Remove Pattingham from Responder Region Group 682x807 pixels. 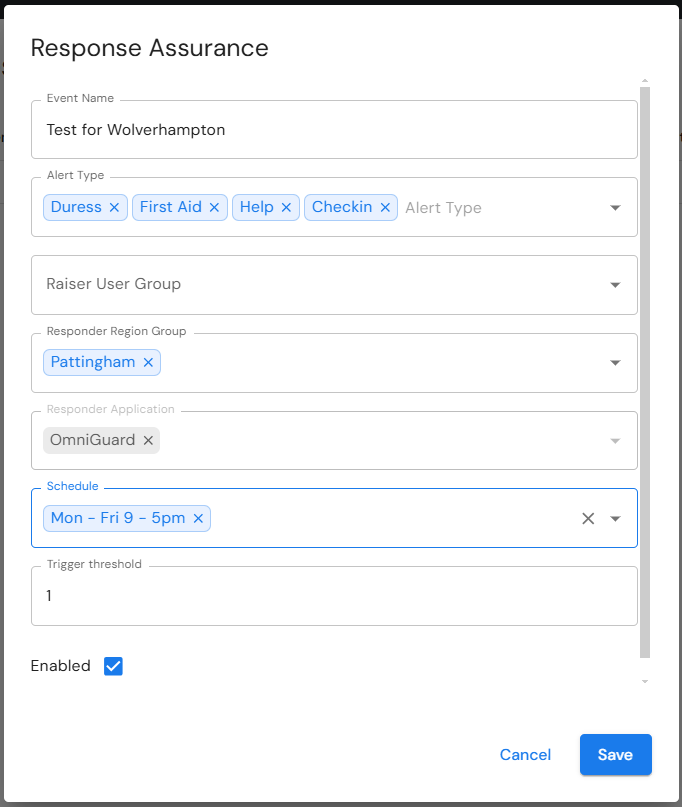[x=148, y=362]
